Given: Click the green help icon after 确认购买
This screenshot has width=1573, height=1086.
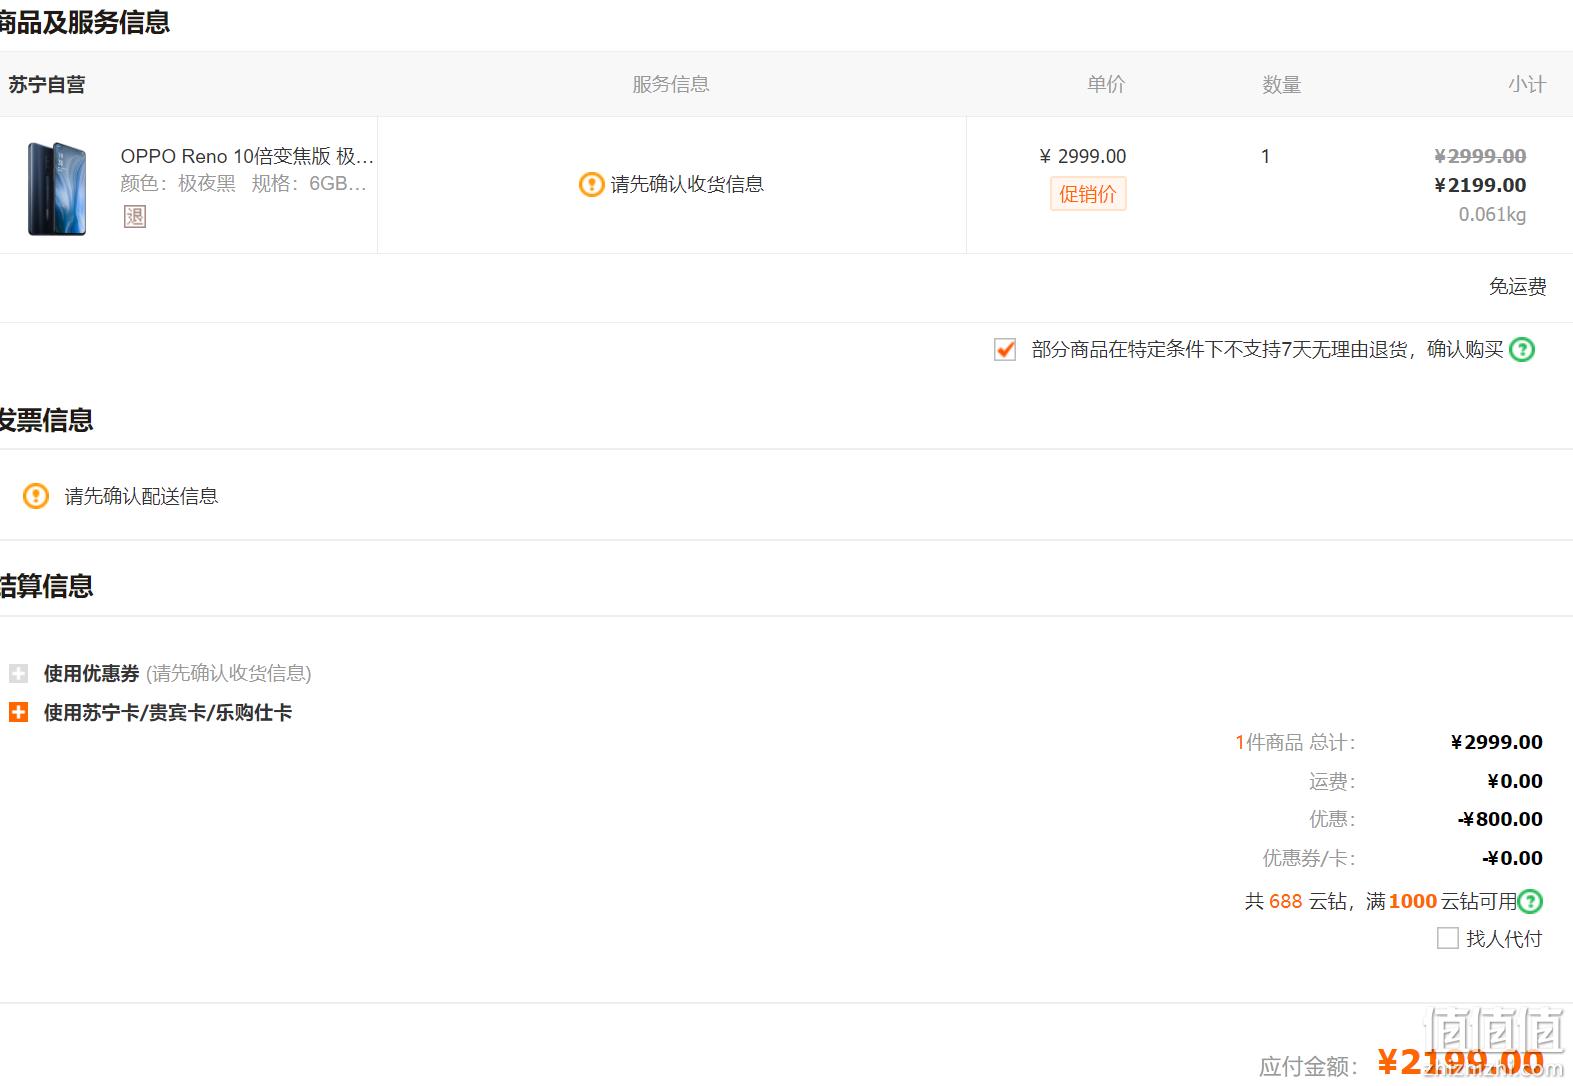Looking at the screenshot, I should pos(1522,349).
